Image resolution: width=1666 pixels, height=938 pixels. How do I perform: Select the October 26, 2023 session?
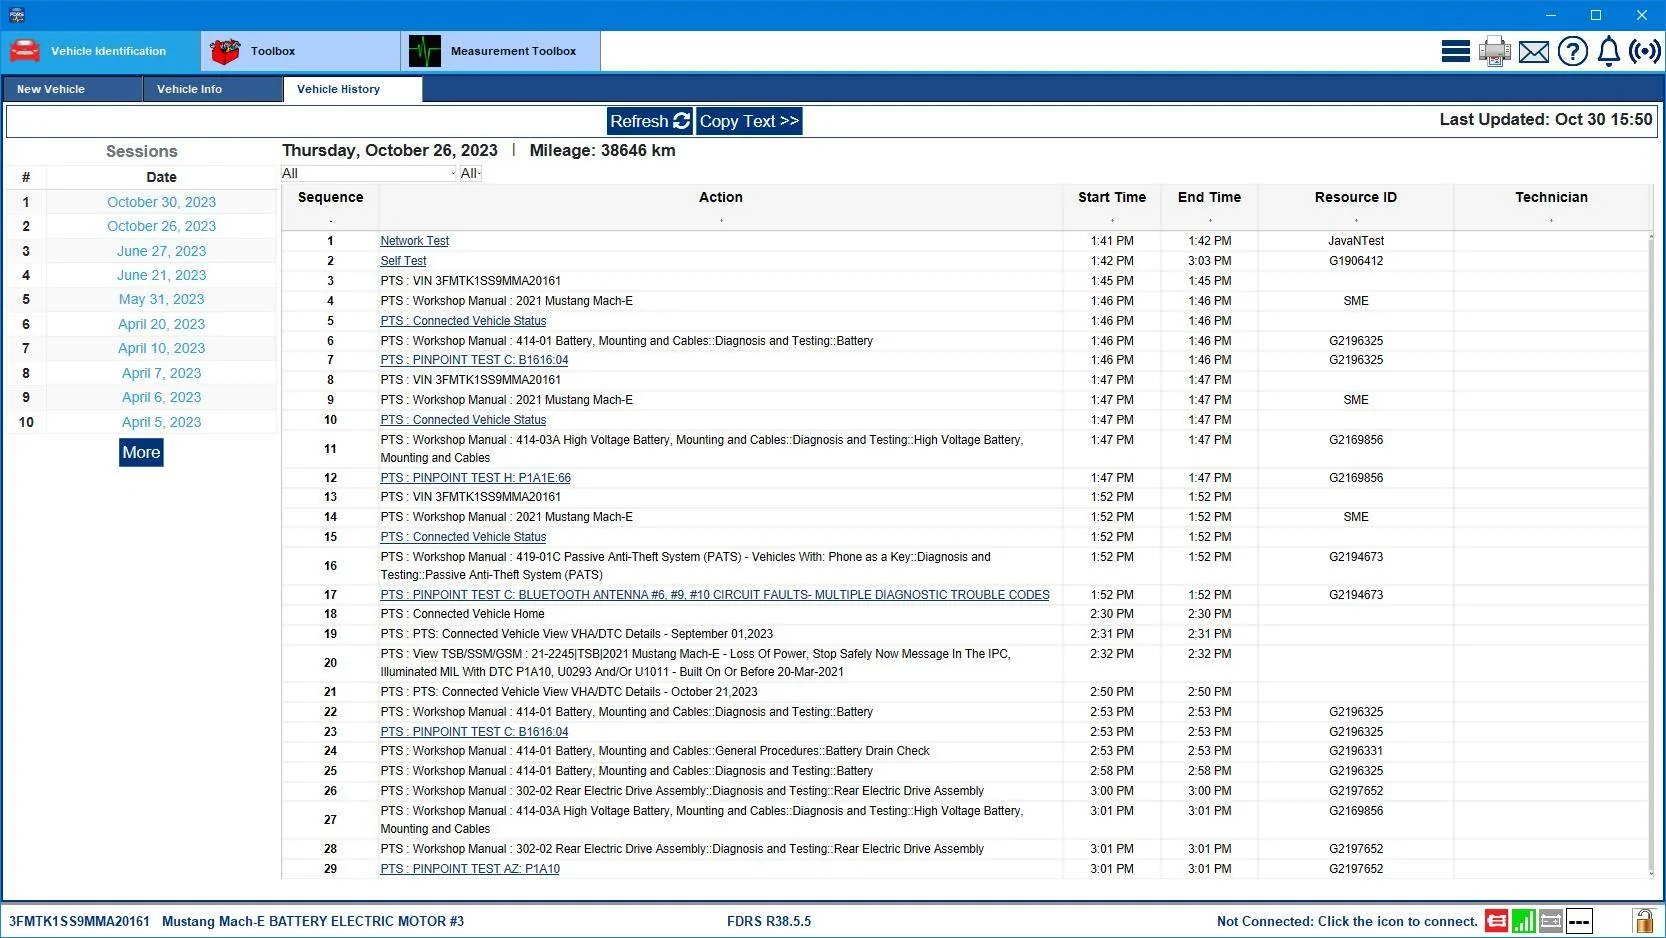(x=161, y=226)
